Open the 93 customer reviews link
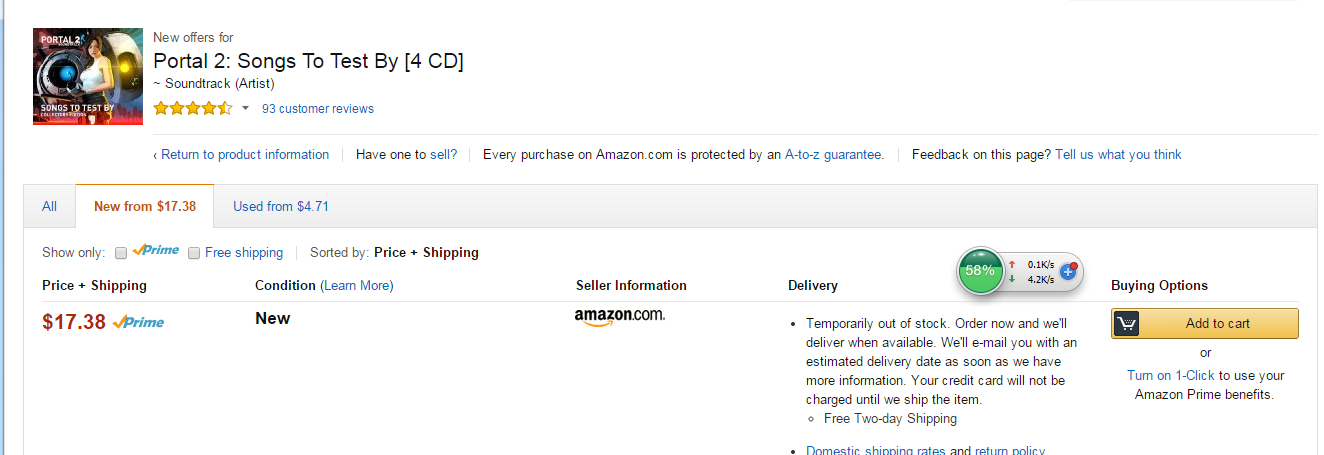 click(318, 108)
